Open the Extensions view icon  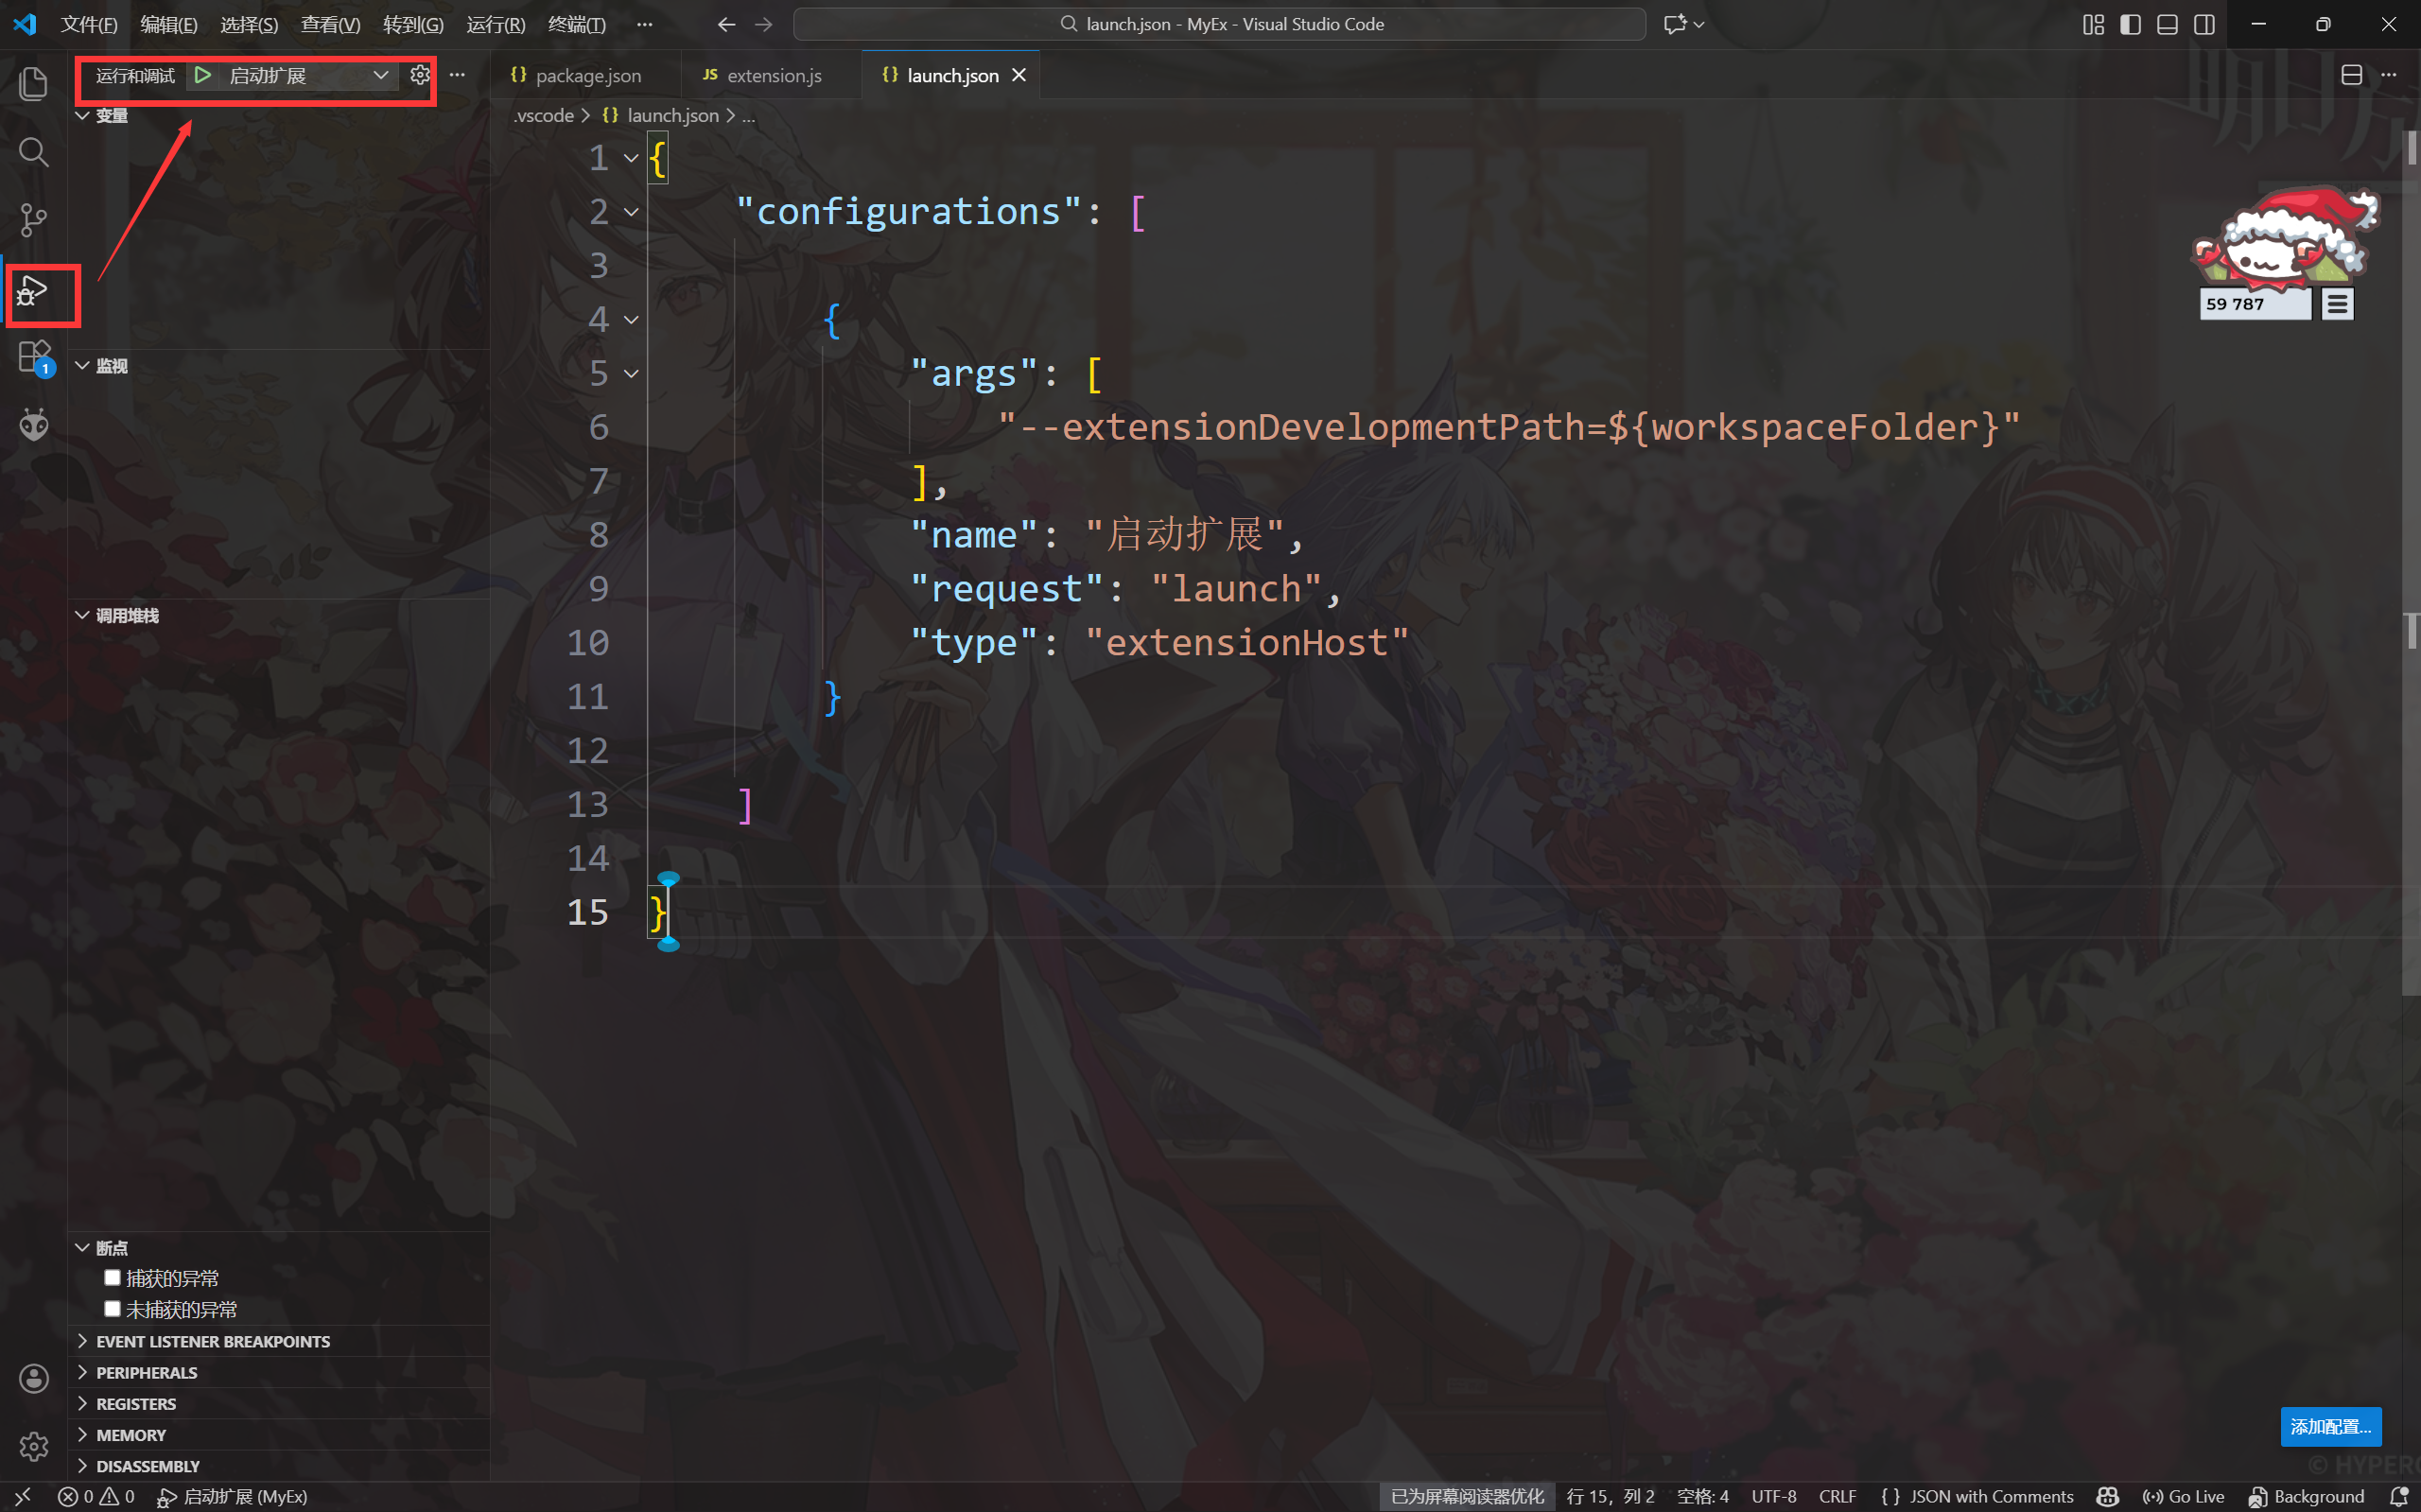(x=33, y=356)
